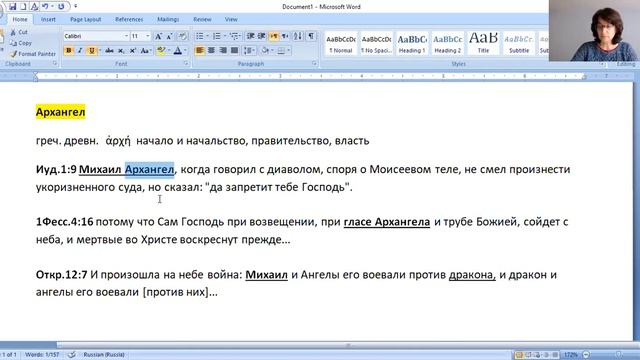The height and width of the screenshot is (360, 640).
Task: Cut the selected text
Action: coord(19,32)
